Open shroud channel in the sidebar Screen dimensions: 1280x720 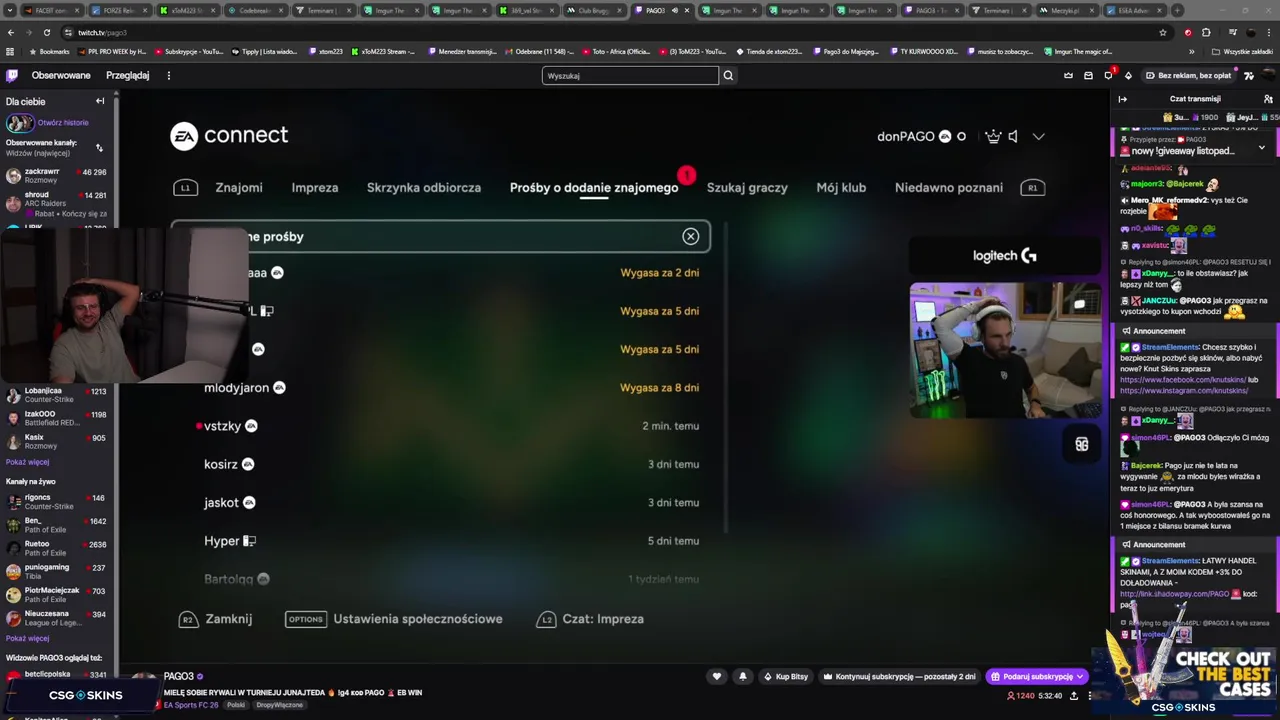click(x=56, y=204)
